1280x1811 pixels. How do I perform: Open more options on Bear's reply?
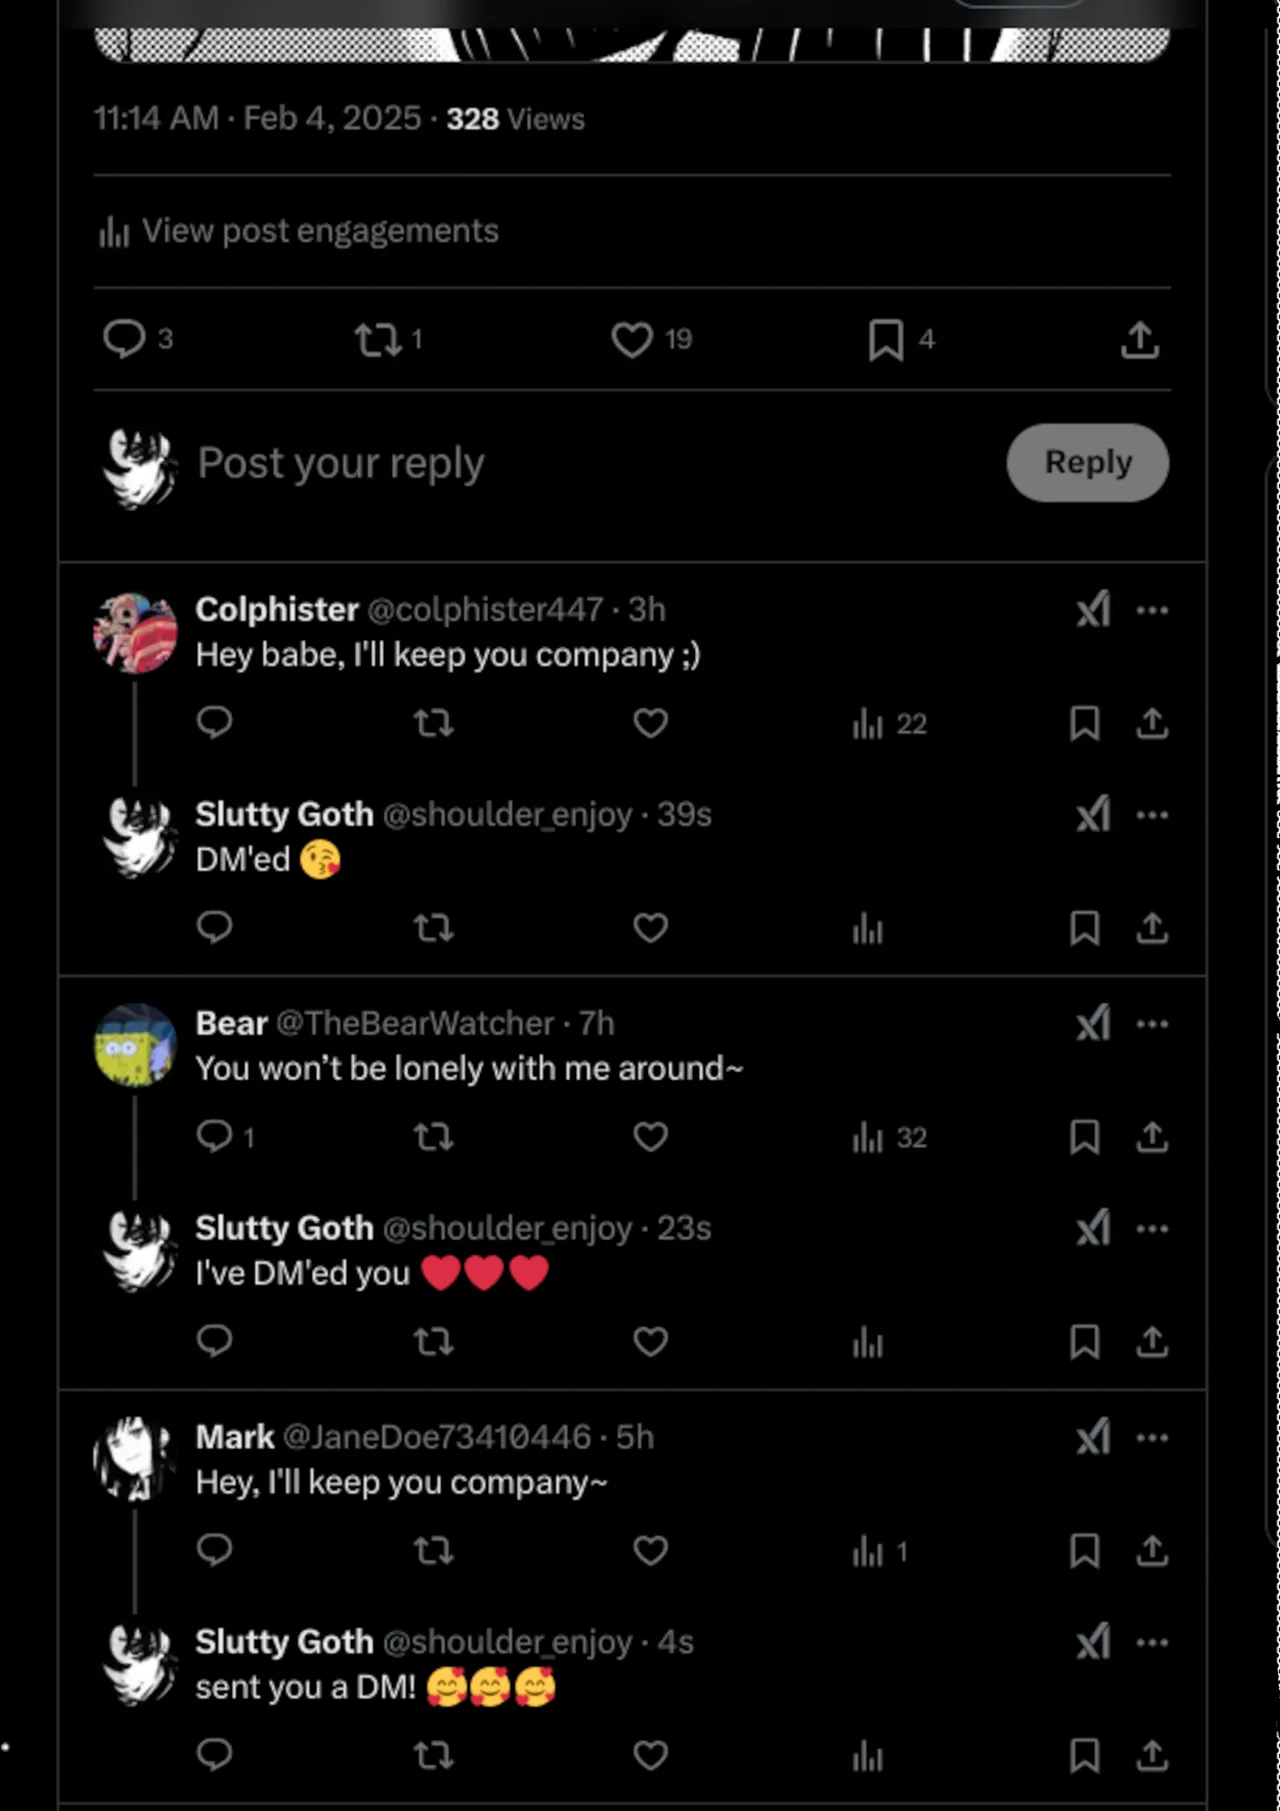1152,1024
